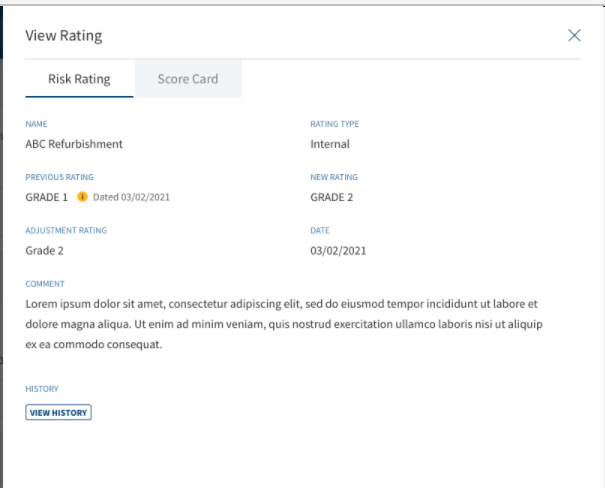Screen dimensions: 605x488
Task: Click the NAME field label
Action: coord(36,124)
